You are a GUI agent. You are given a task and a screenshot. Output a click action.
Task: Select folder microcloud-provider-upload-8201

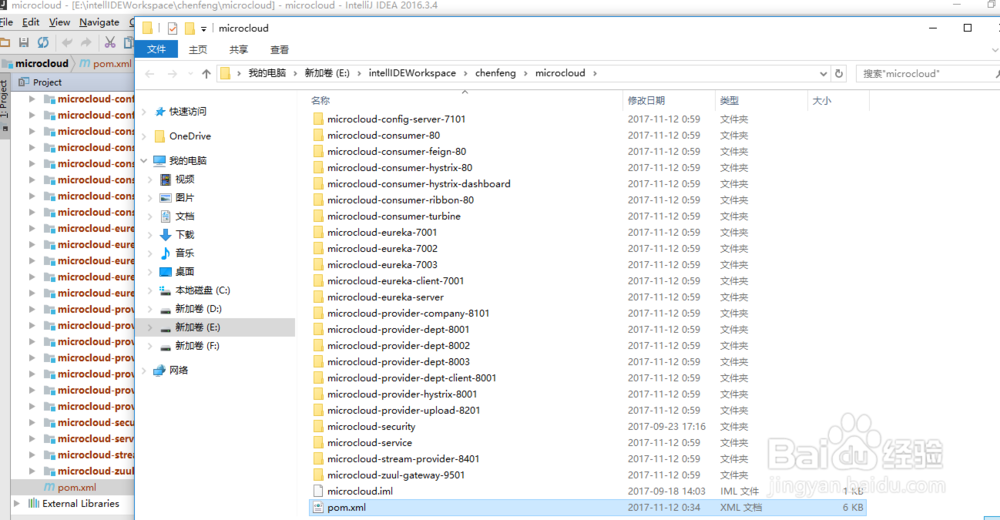coord(404,410)
